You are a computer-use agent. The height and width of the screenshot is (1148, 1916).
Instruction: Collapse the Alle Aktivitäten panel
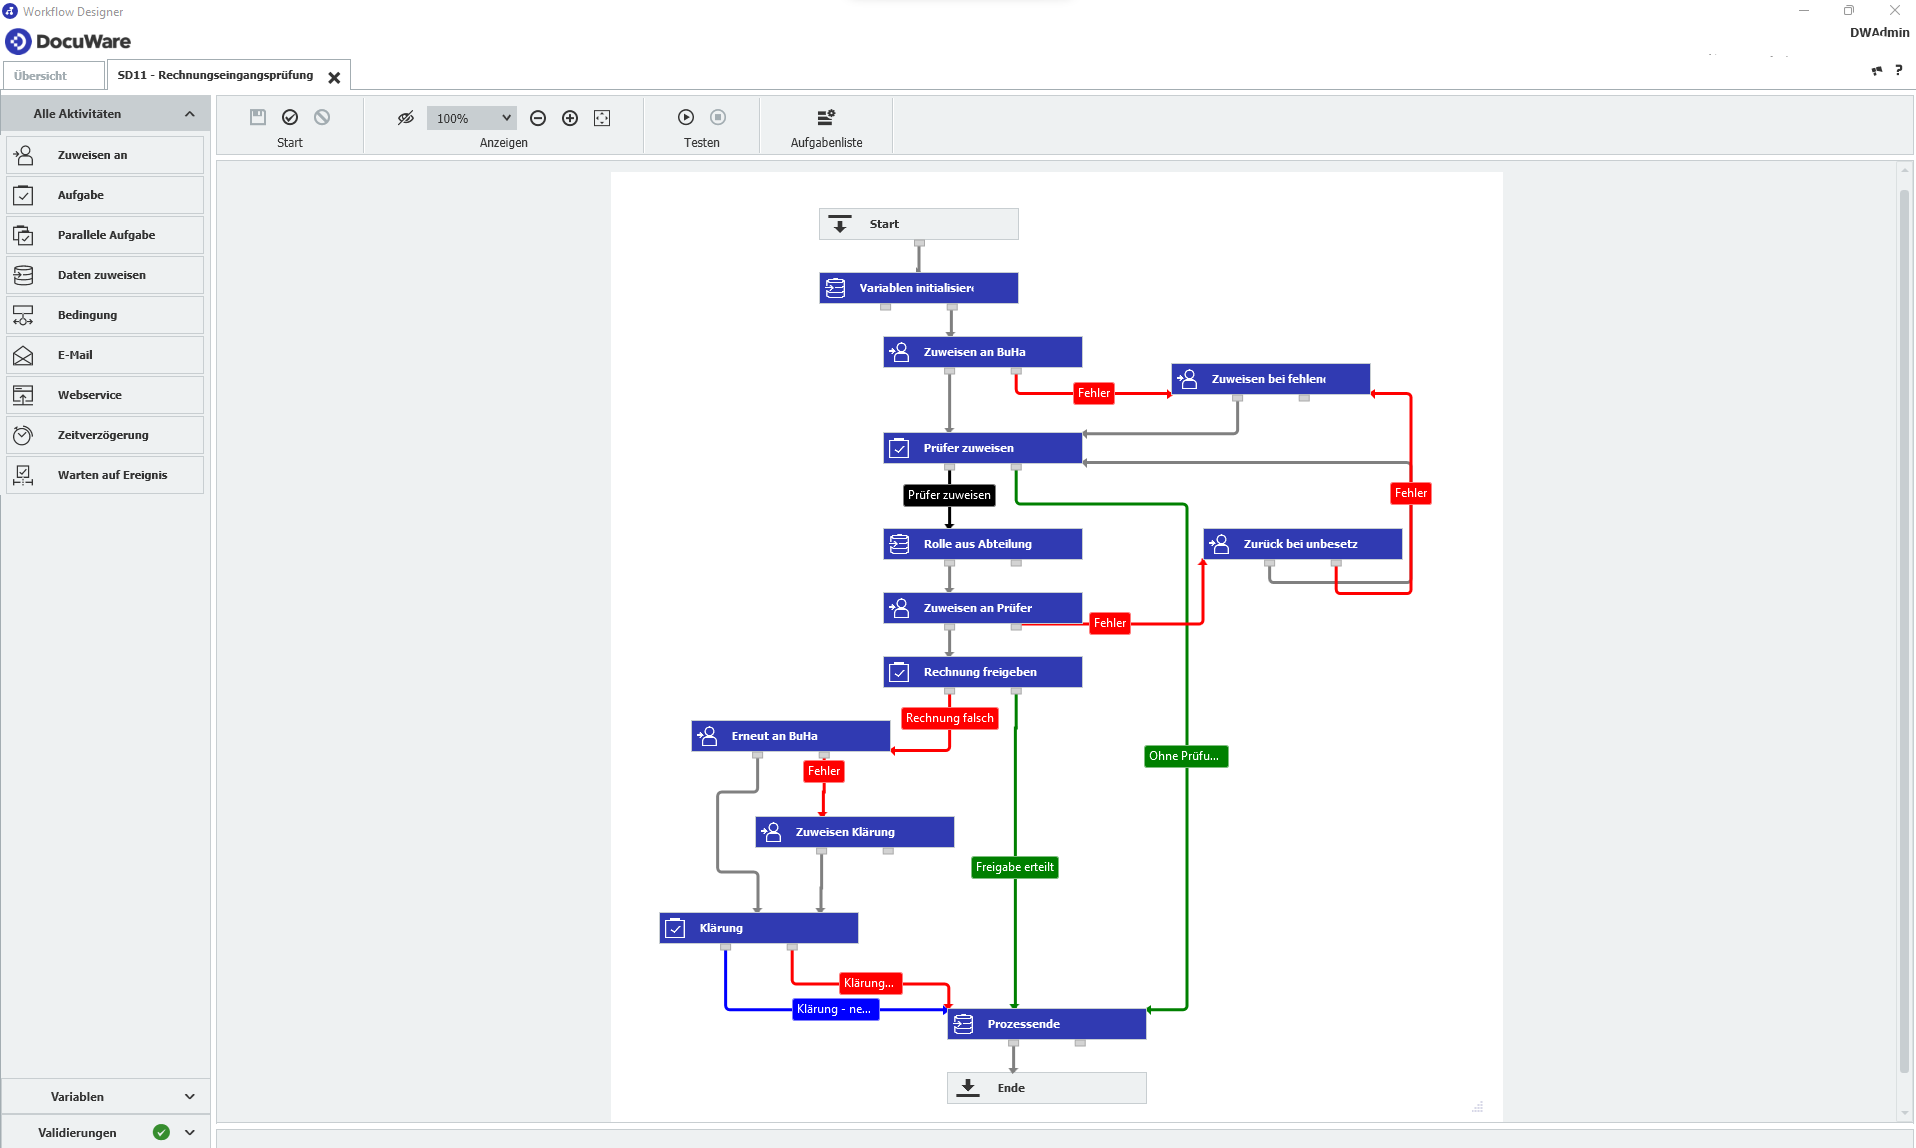pos(189,114)
